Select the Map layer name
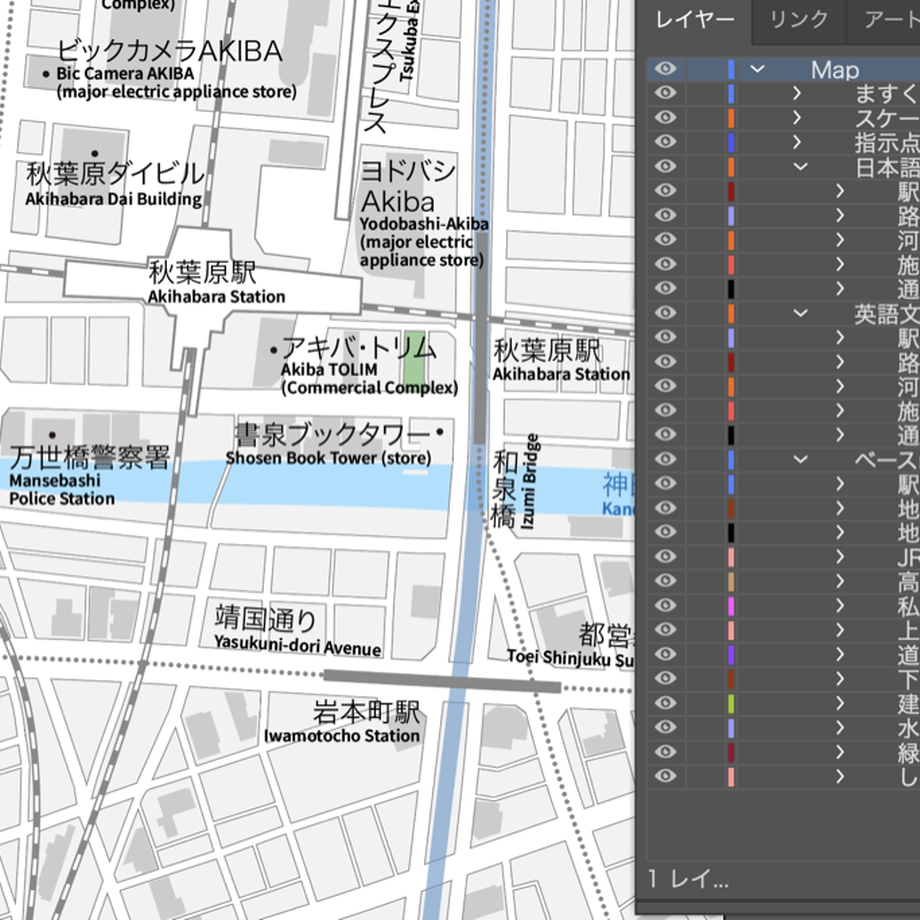Screen dimensions: 920x920 835,70
